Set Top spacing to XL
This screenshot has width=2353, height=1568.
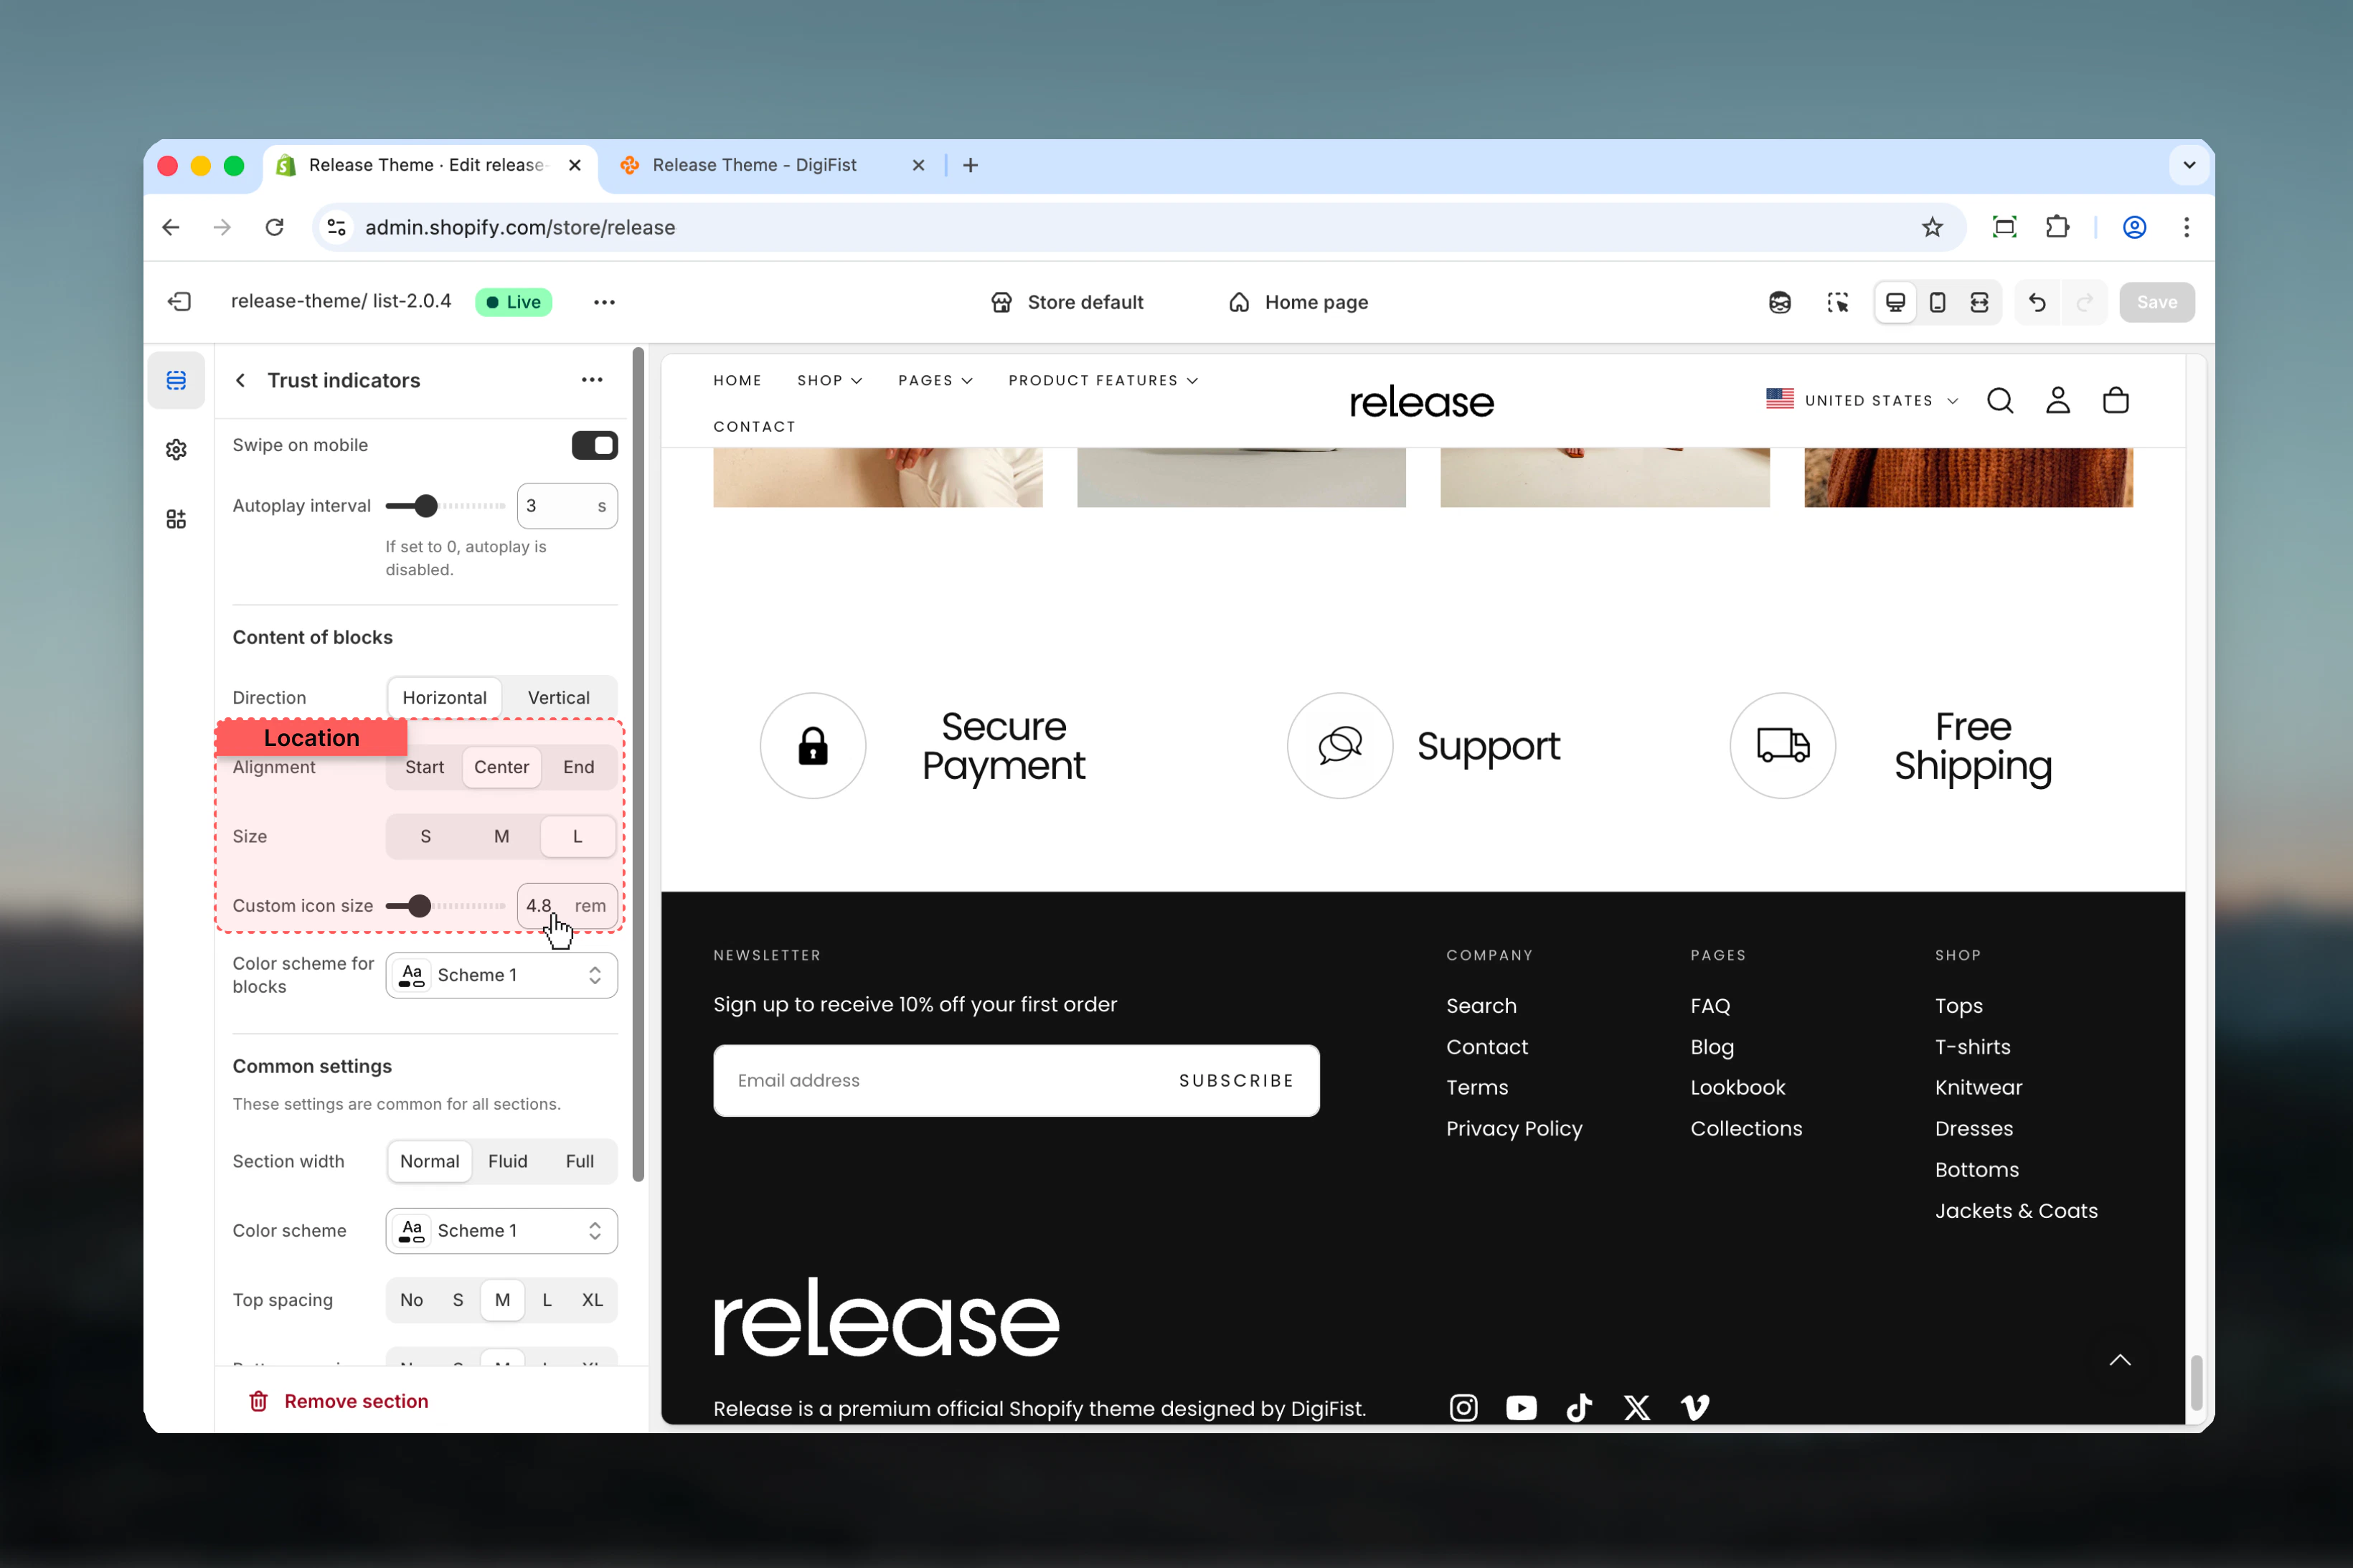coord(592,1300)
